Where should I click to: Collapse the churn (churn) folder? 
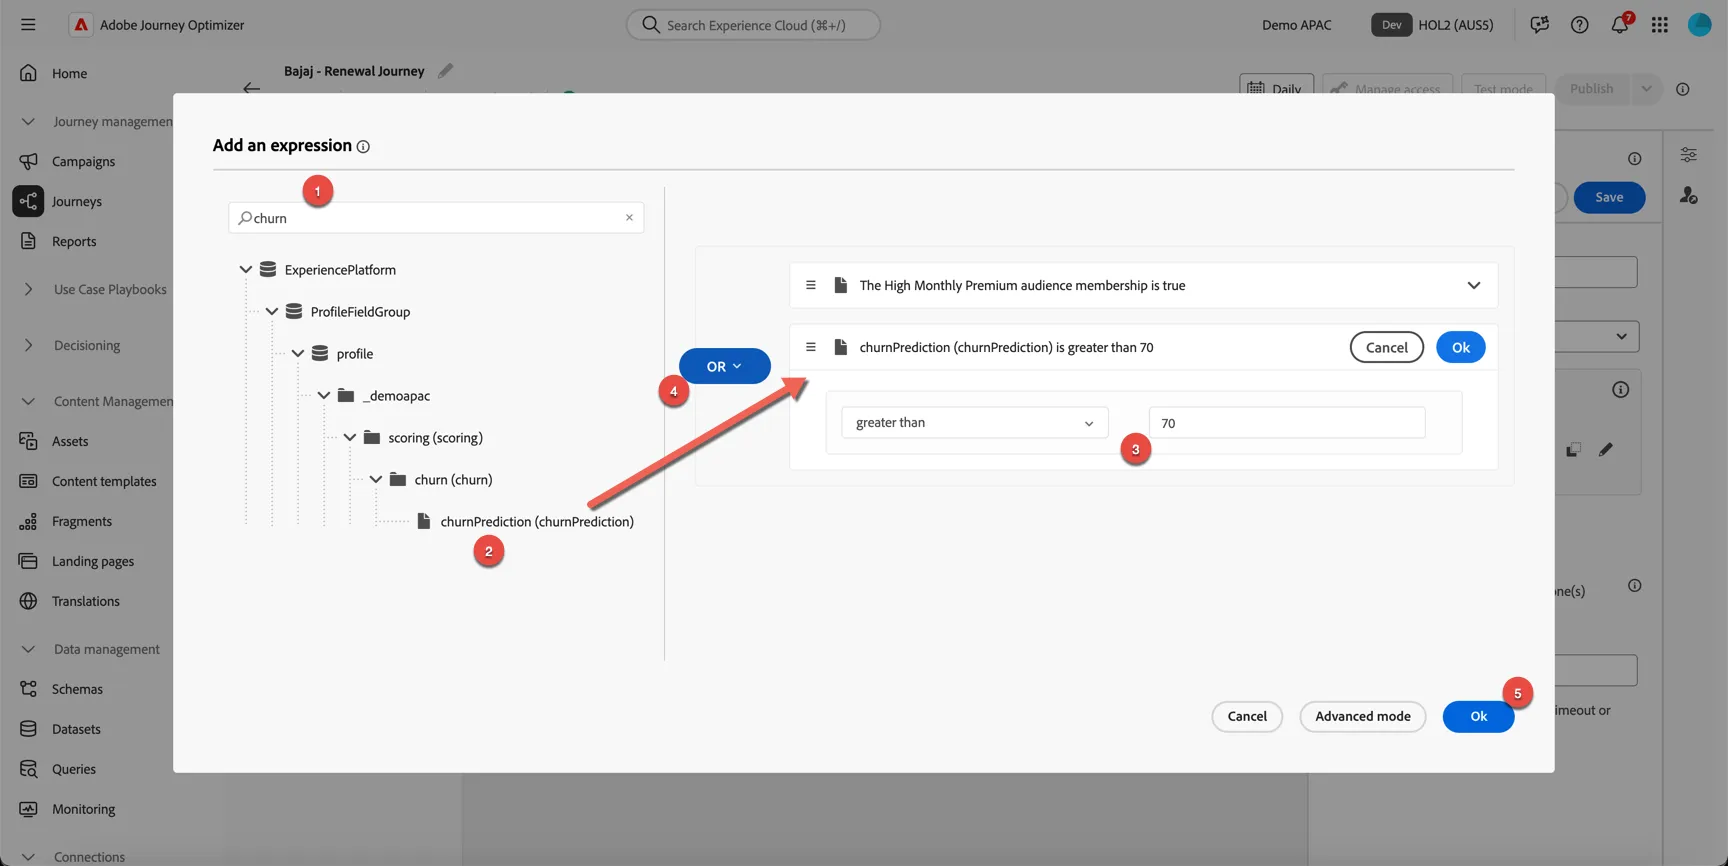click(375, 480)
